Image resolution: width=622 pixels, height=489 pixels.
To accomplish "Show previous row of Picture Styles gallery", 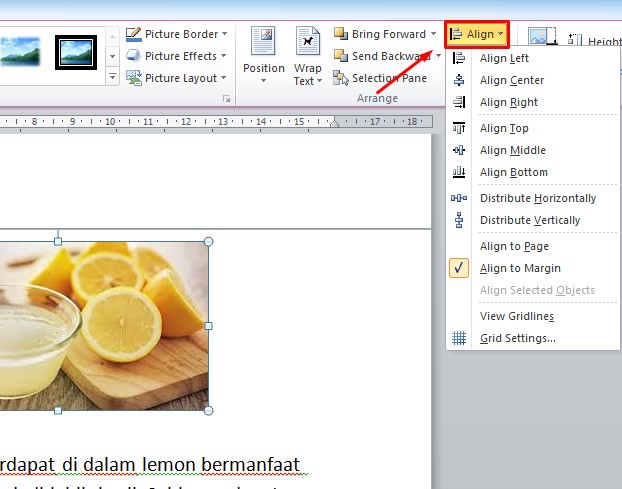I will coord(112,37).
